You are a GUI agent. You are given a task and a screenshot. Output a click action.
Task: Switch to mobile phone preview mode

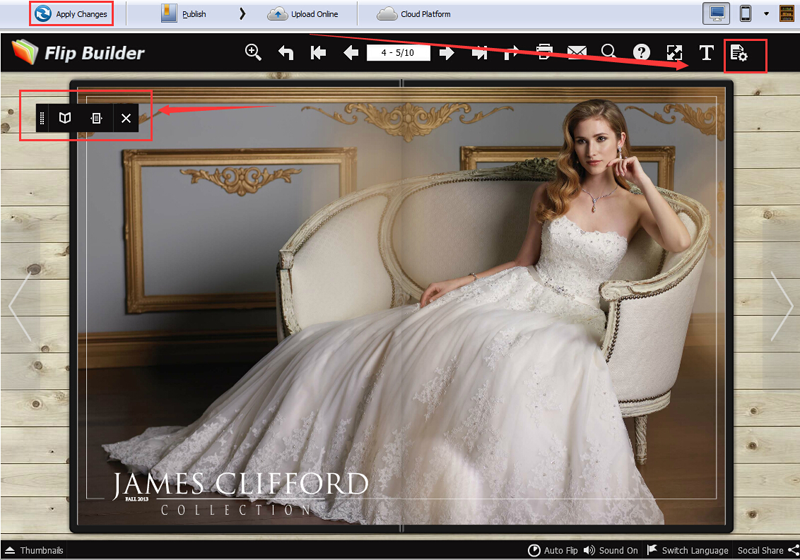745,14
